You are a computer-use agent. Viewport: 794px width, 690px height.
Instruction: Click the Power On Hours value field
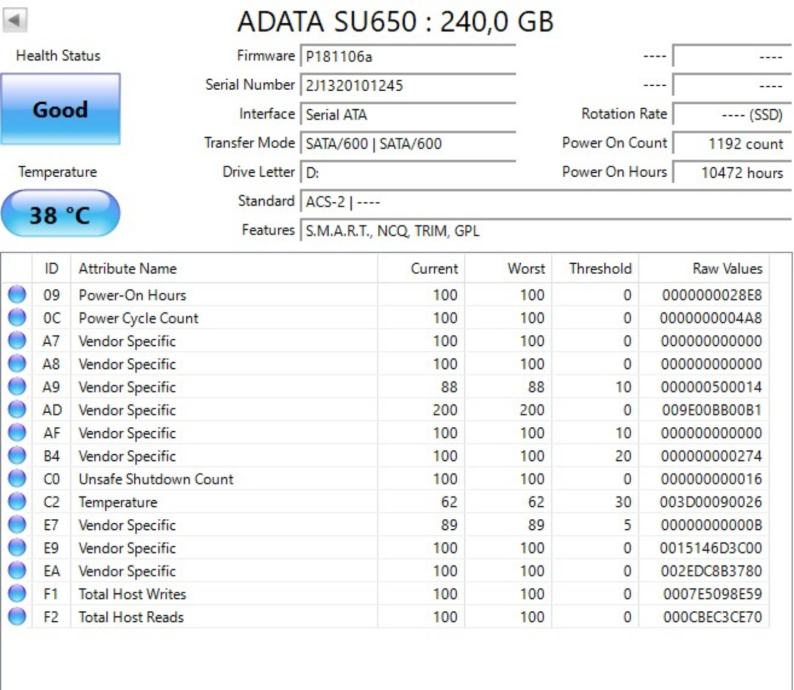coord(730,172)
